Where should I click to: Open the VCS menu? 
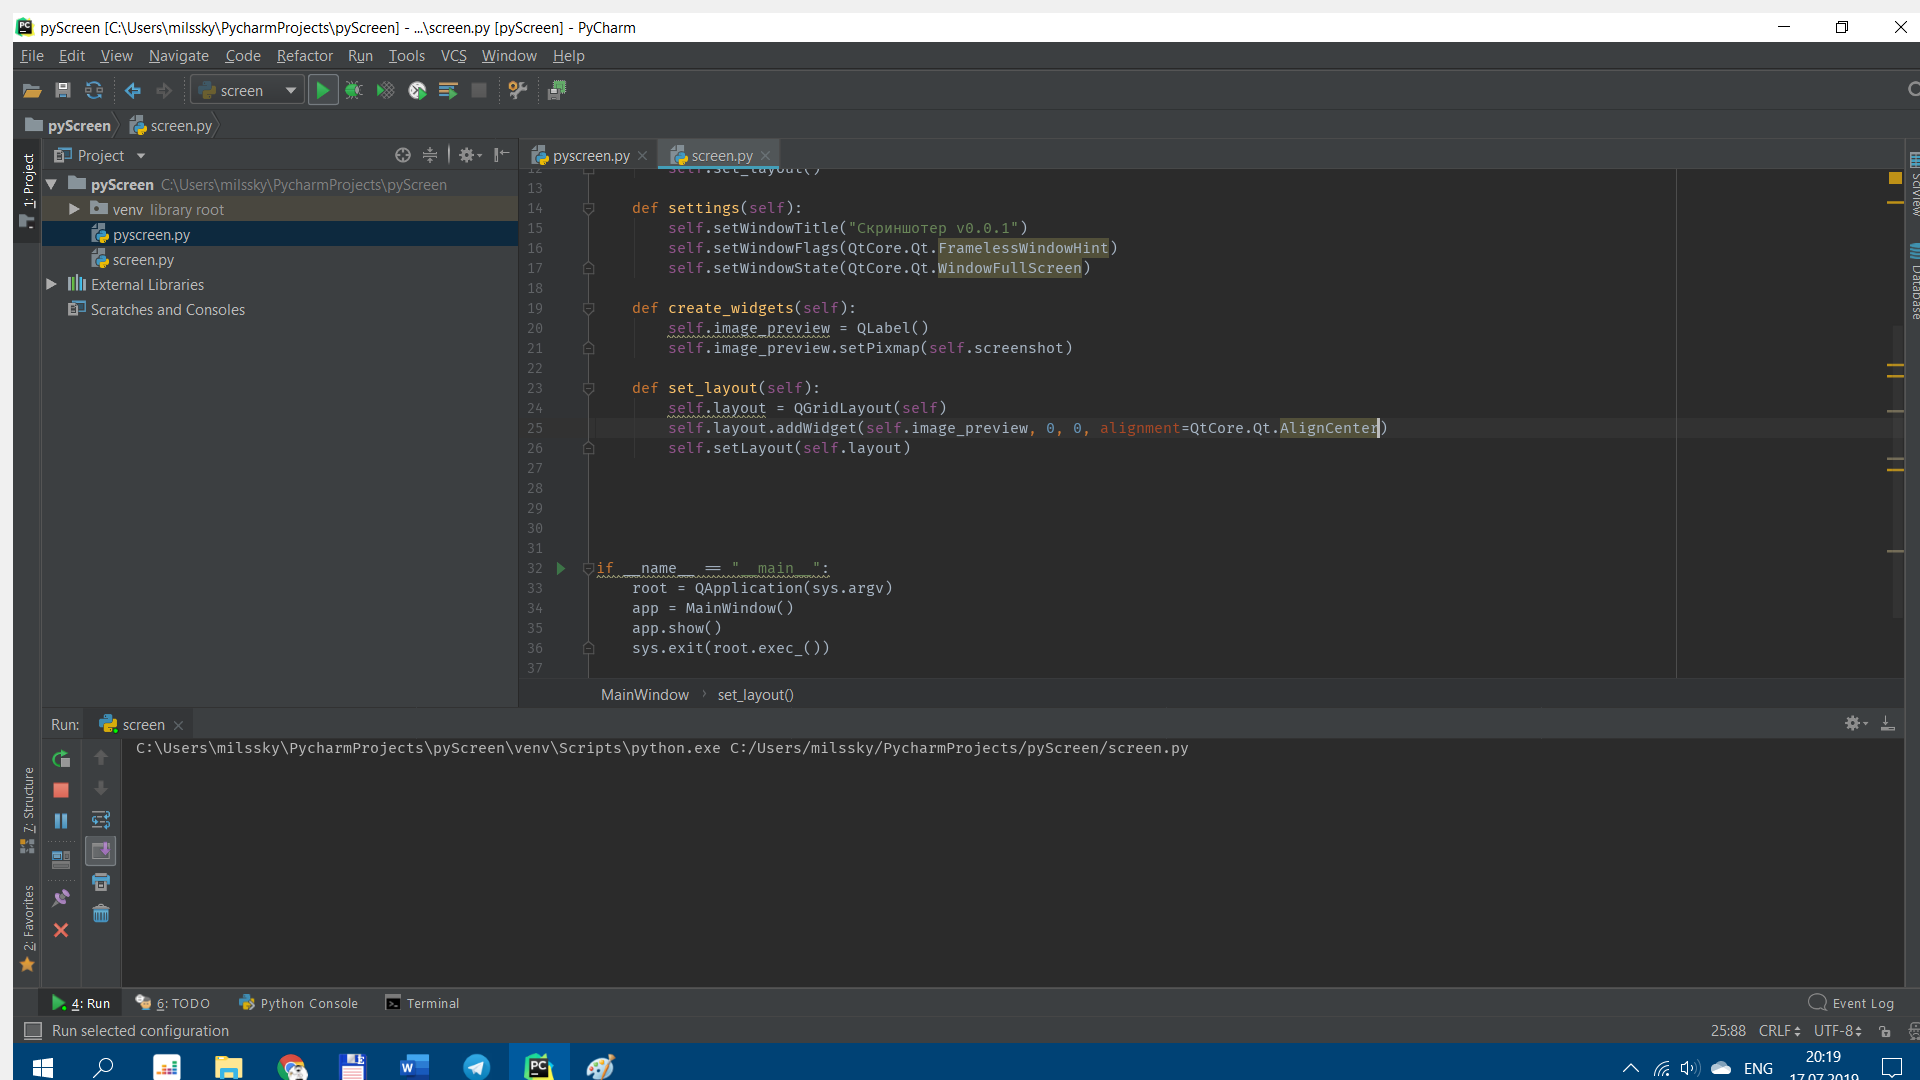tap(454, 56)
